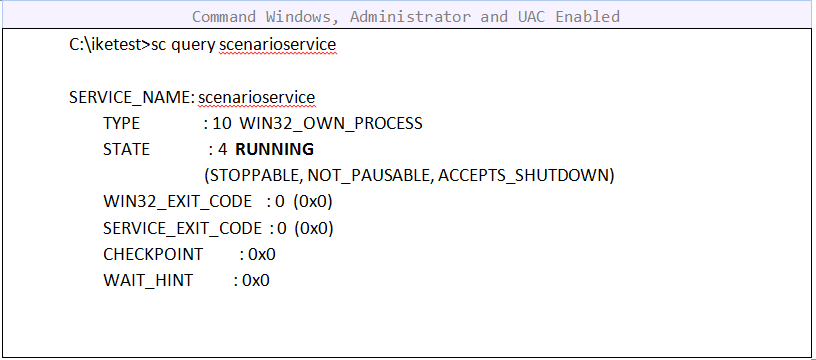Click the C:\iketest> prompt

[110, 45]
